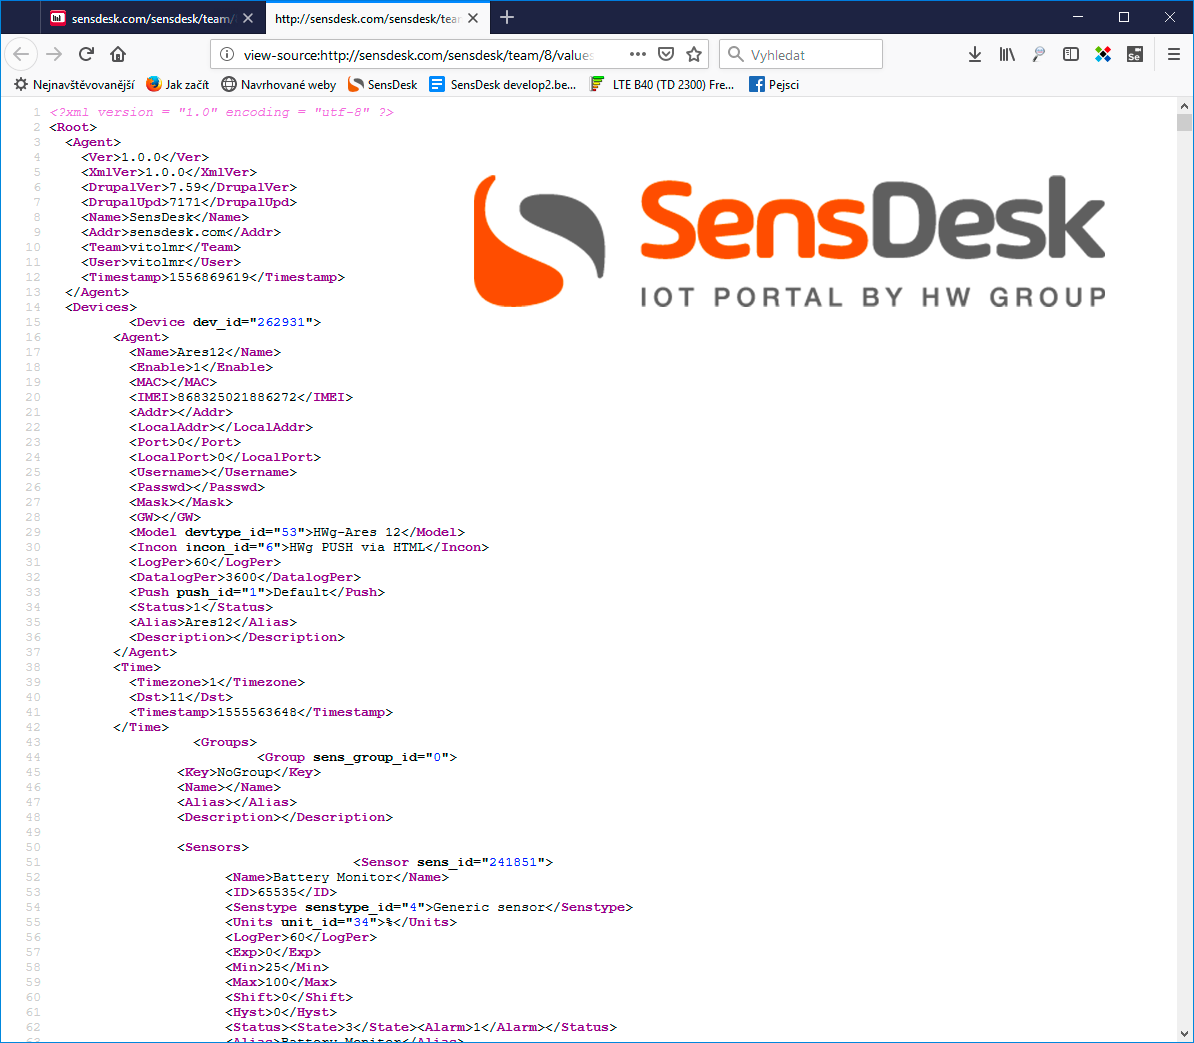
Task: Open the Firefox hamburger menu
Action: click(x=1173, y=54)
